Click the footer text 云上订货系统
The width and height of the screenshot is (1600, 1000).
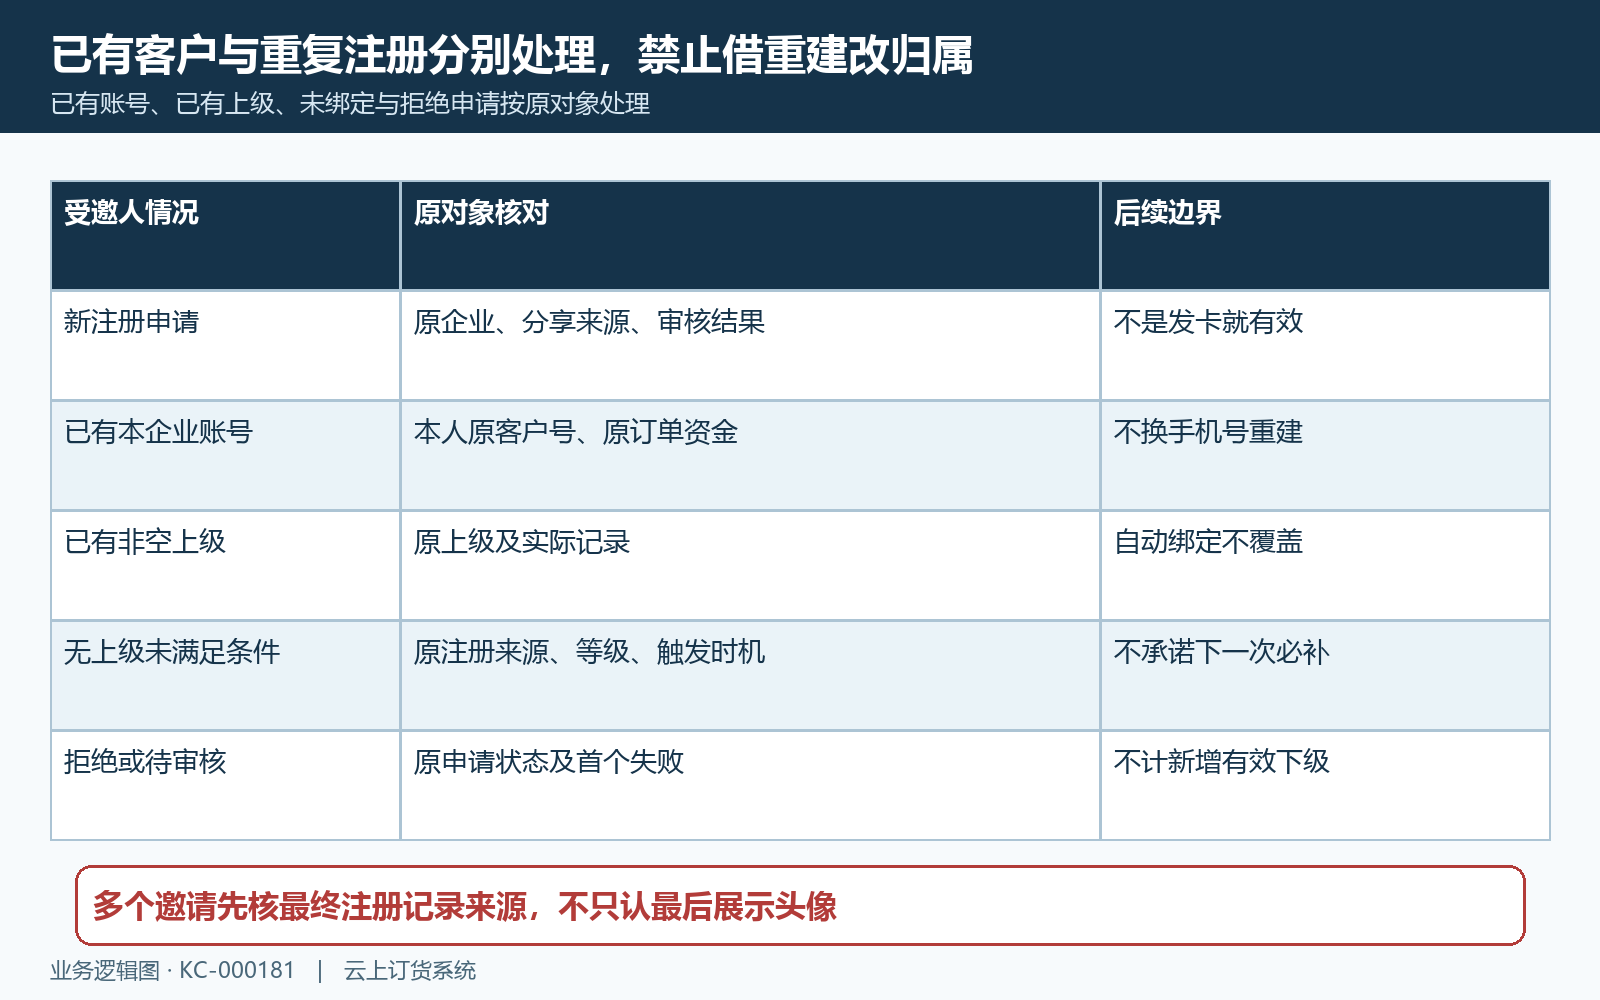[410, 970]
